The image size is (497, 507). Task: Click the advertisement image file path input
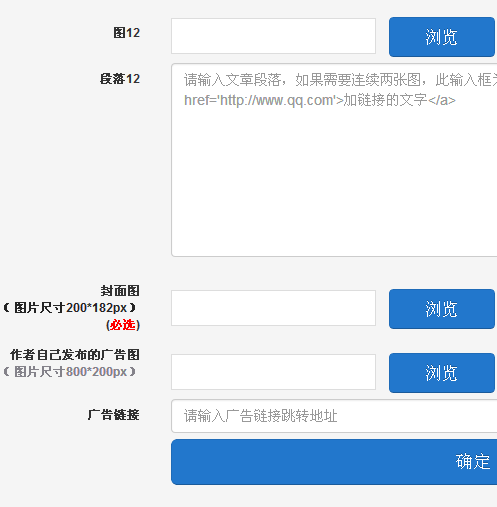click(x=273, y=372)
